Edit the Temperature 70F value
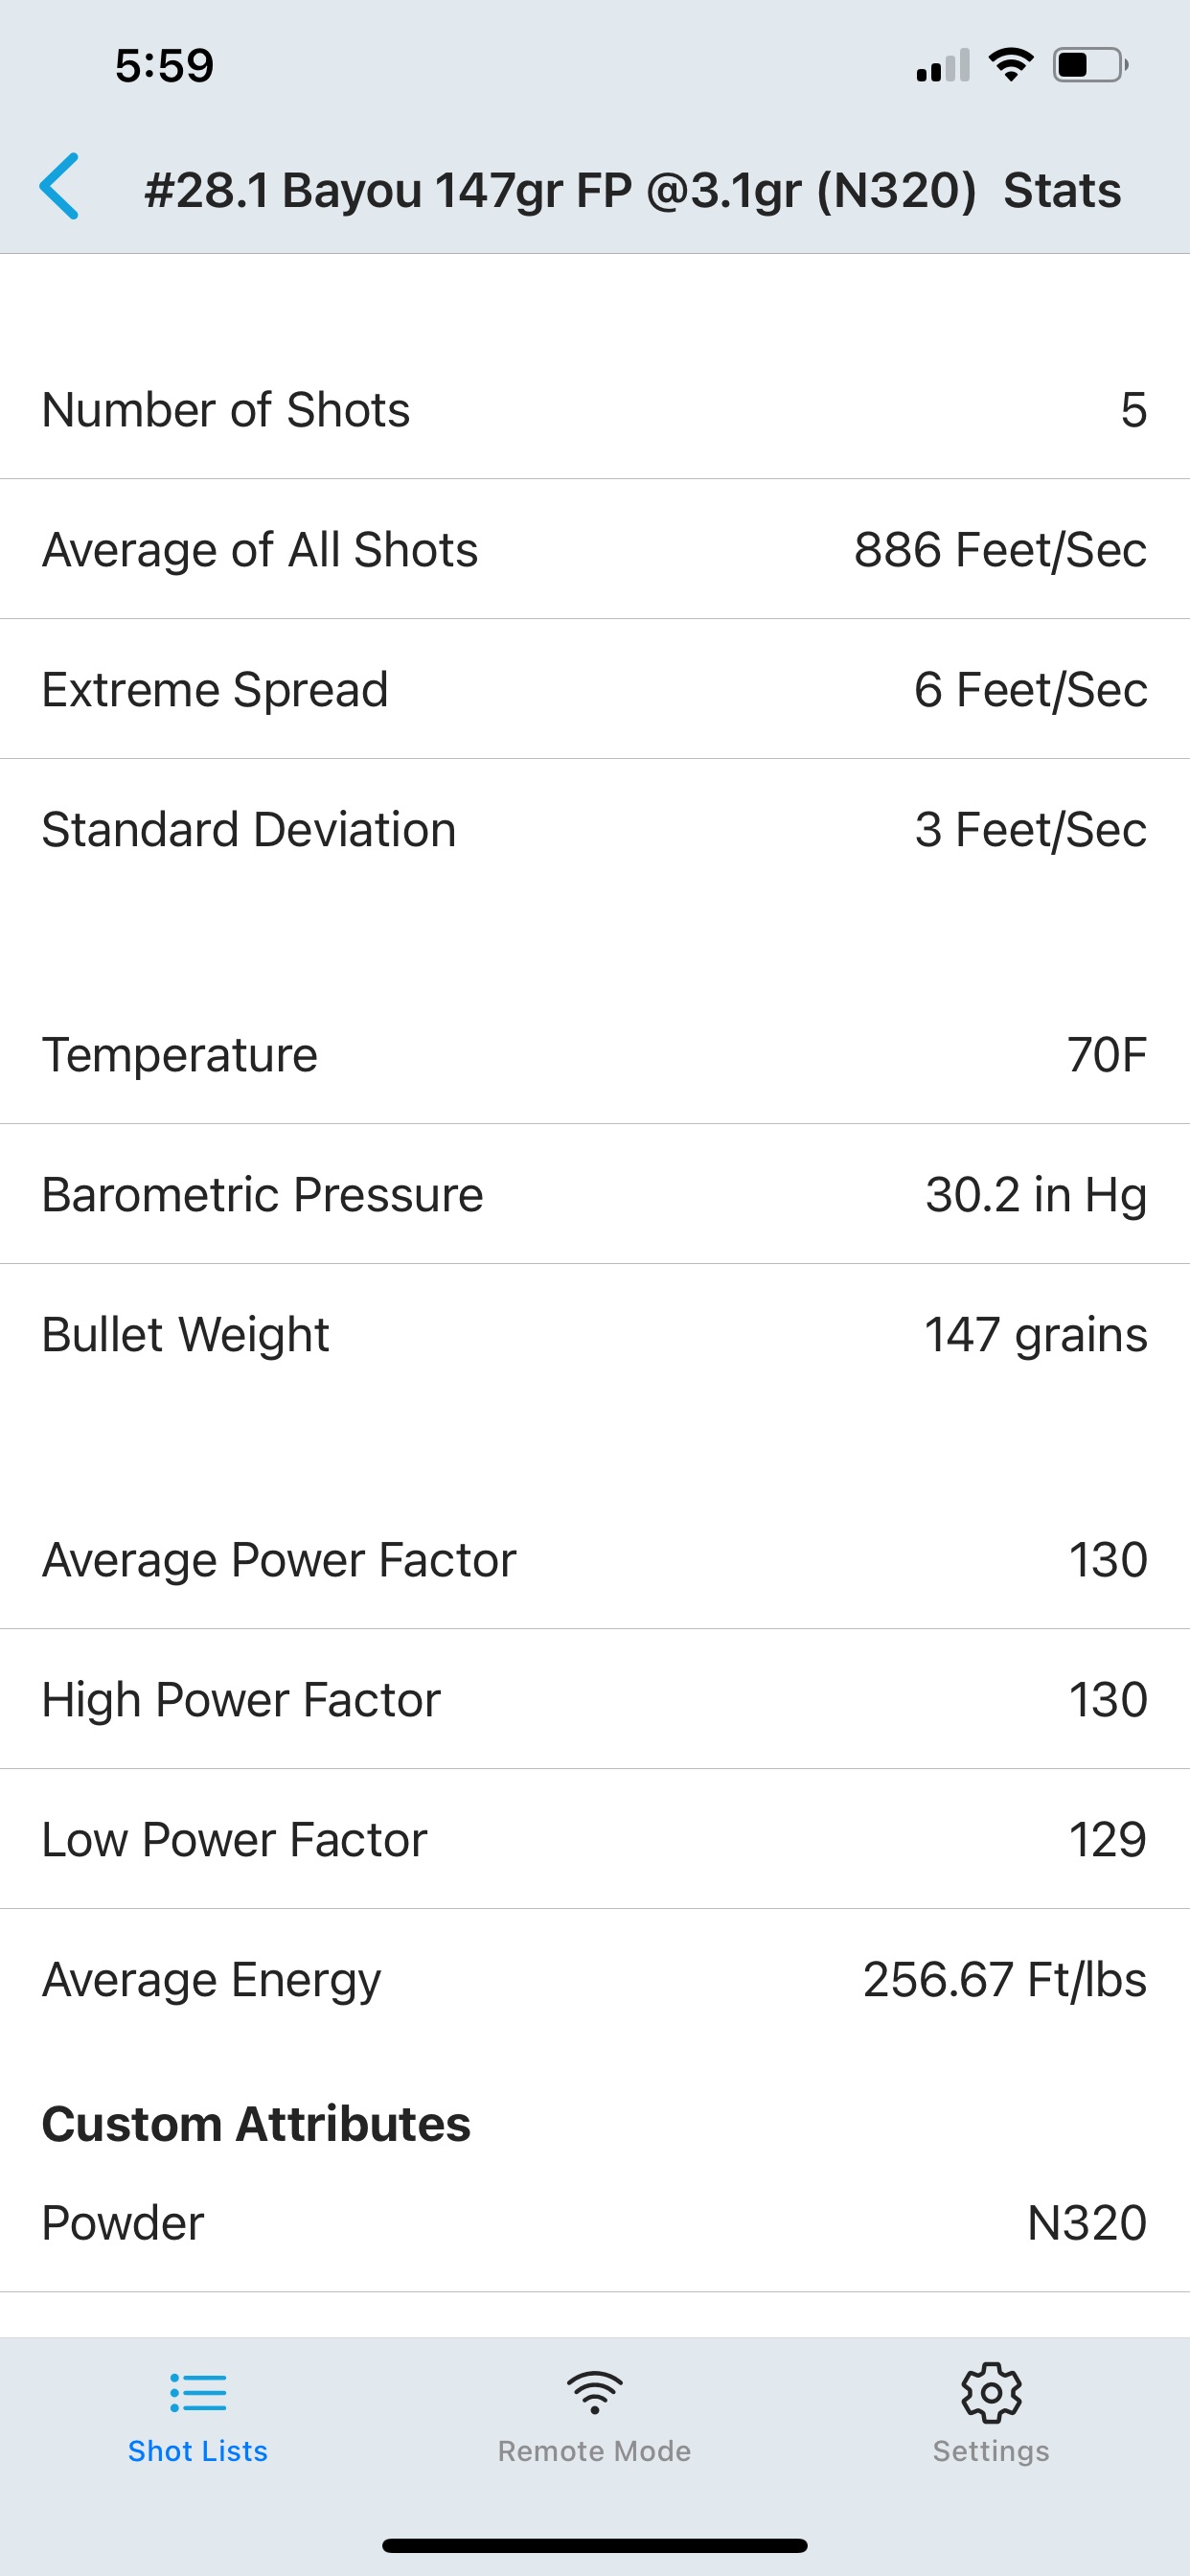This screenshot has height=2576, width=1190. click(x=1106, y=1055)
